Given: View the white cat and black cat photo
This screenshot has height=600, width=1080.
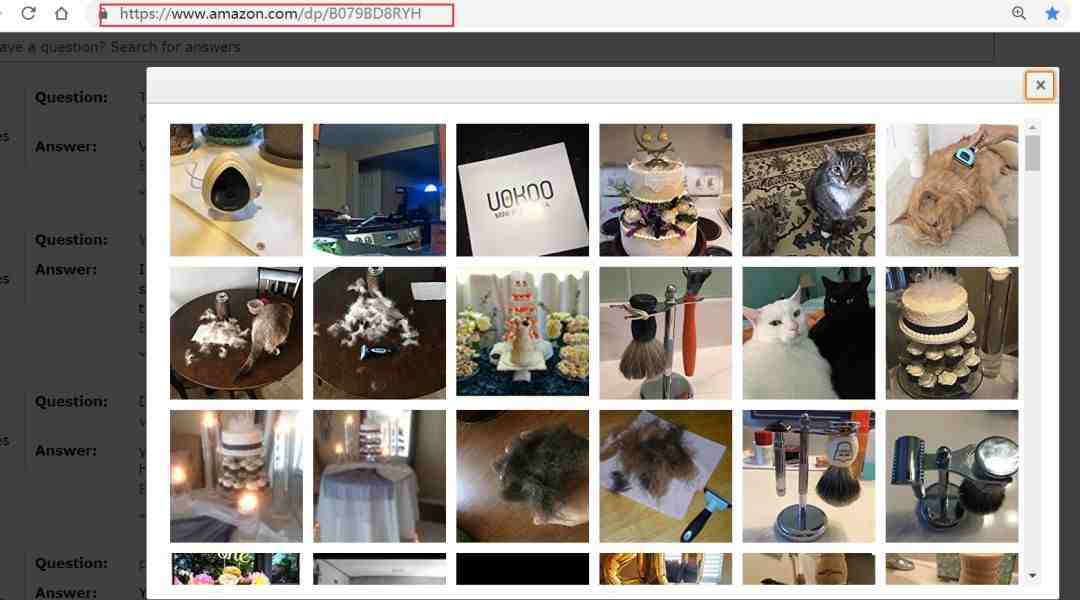Looking at the screenshot, I should (x=809, y=333).
